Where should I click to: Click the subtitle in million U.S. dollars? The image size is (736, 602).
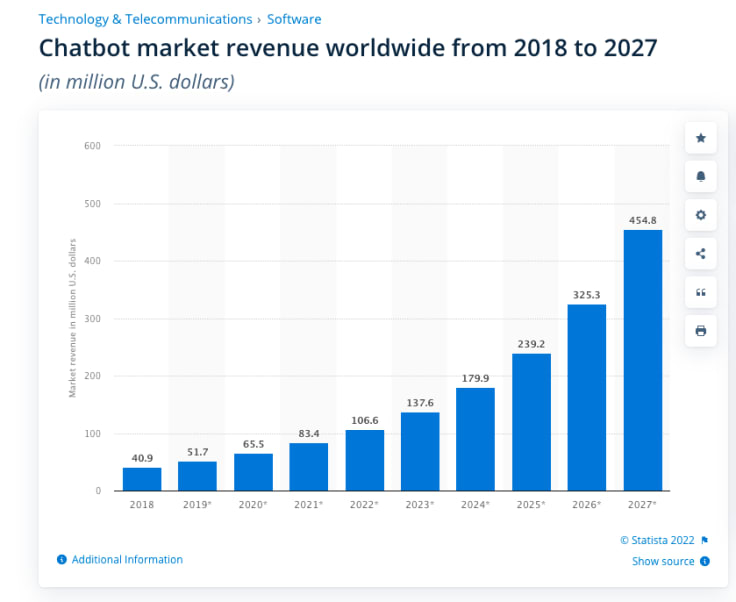[137, 82]
